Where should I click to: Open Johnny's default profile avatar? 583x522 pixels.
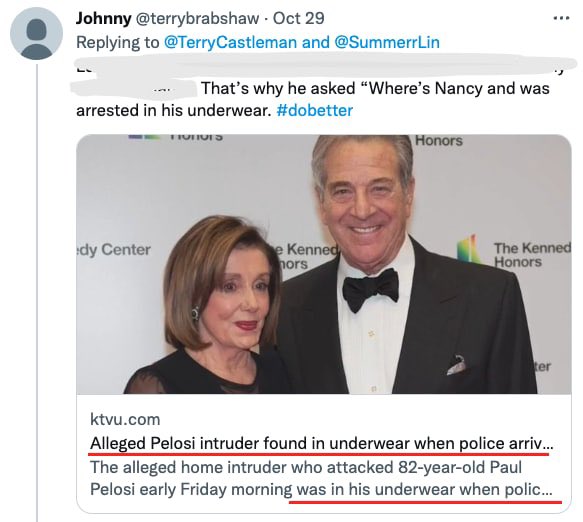pos(36,34)
